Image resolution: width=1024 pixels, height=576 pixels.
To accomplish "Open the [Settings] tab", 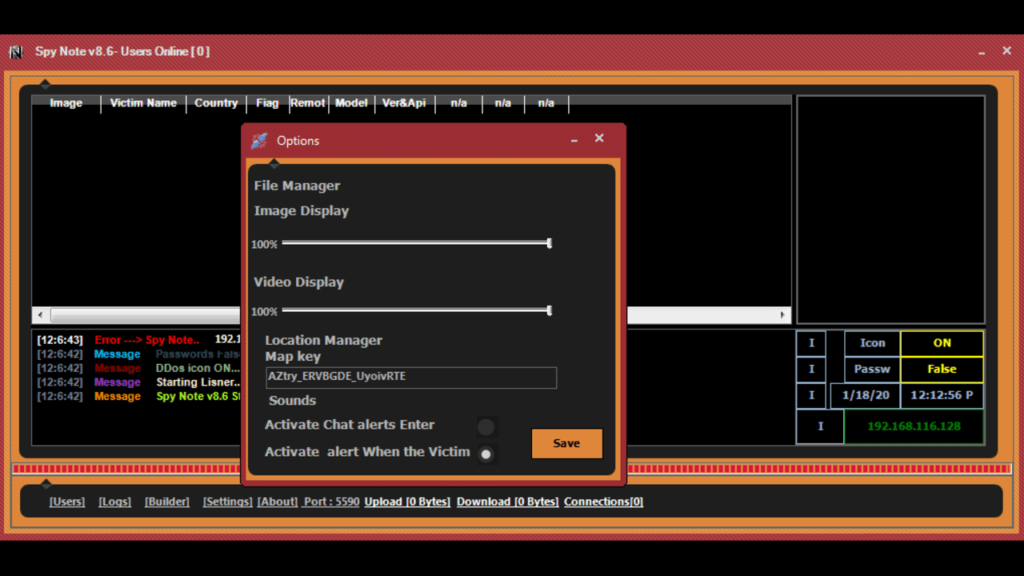I will [x=227, y=502].
